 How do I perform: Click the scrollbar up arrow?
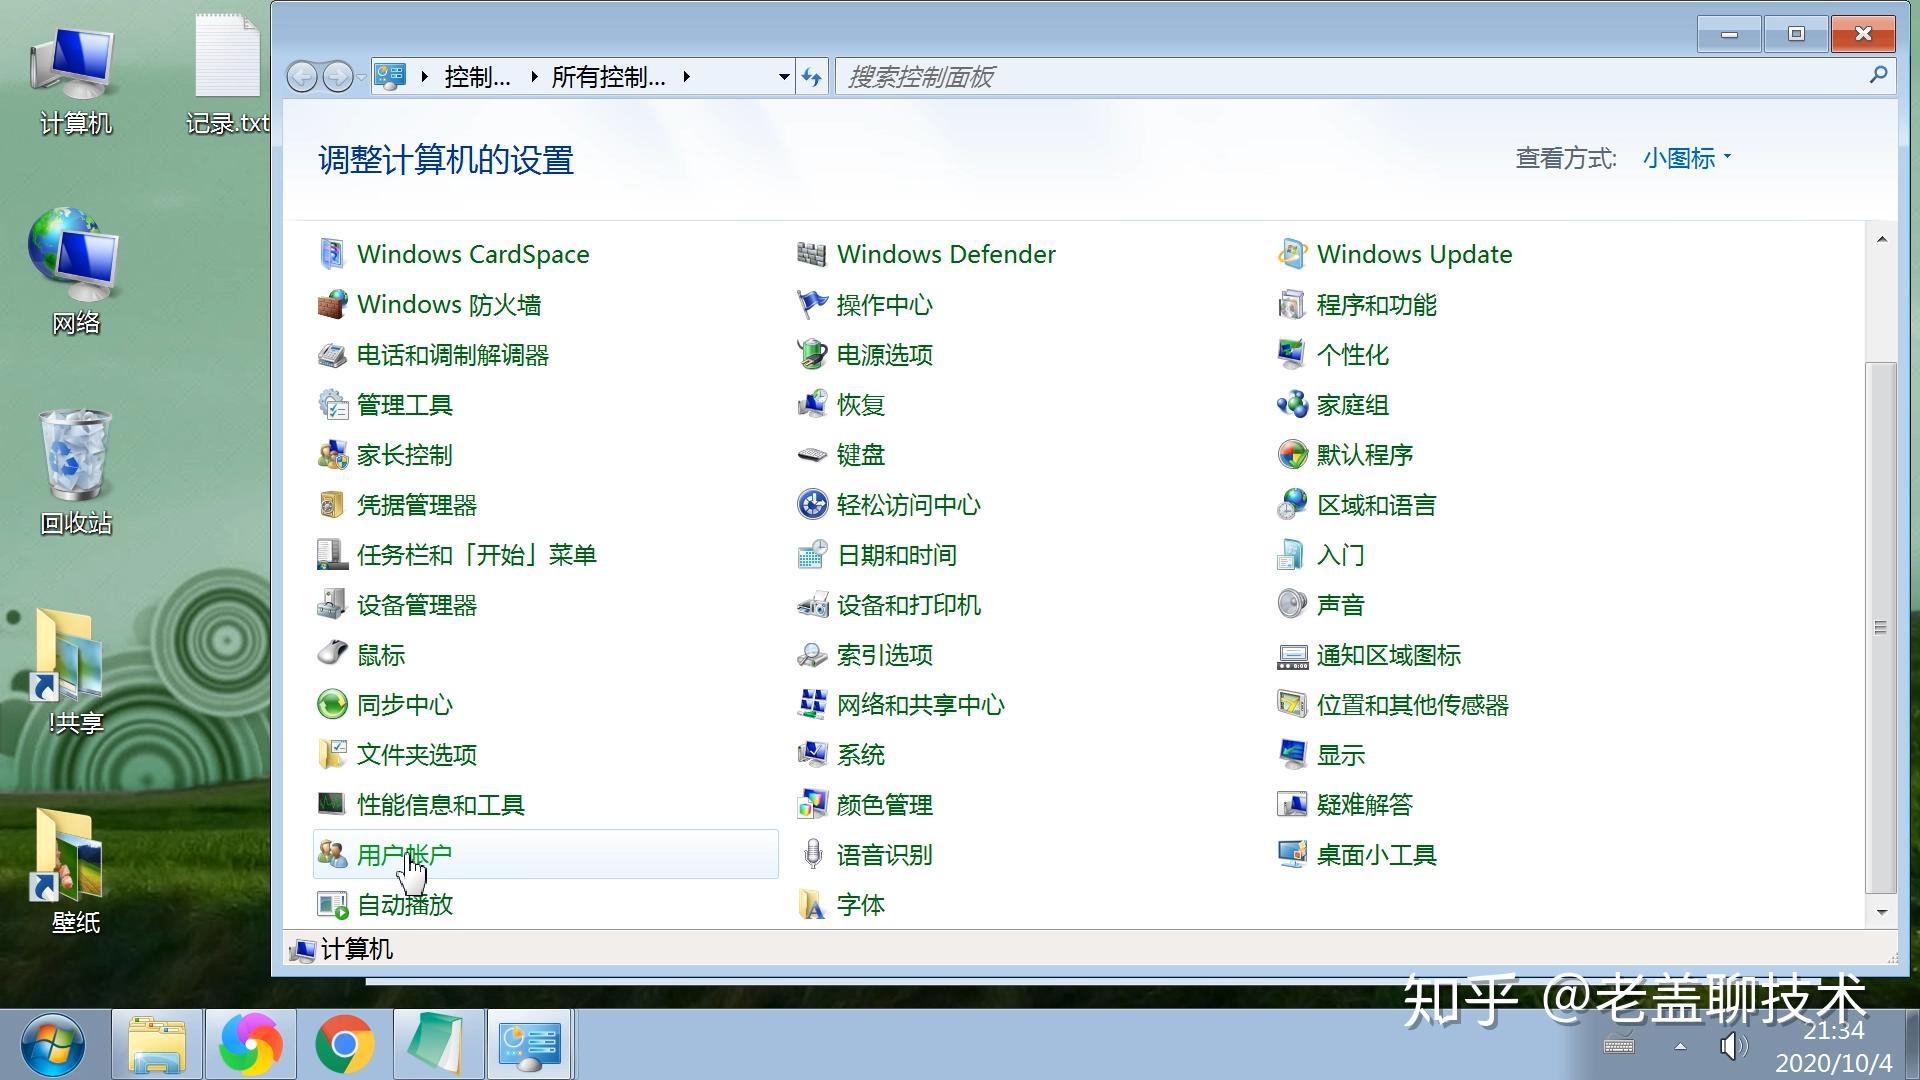[x=1881, y=239]
